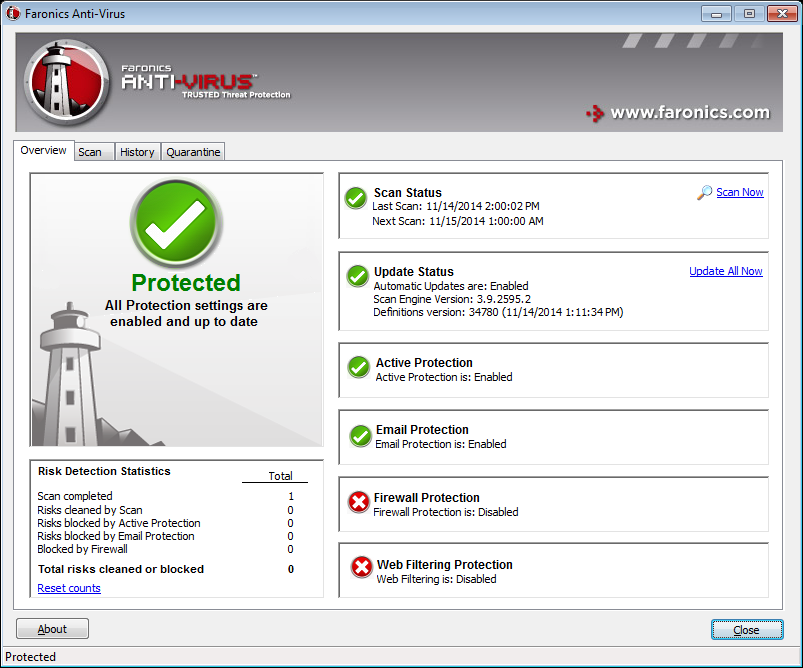Click the Update Status green check icon
Viewport: 803px width, 668px height.
pos(356,276)
